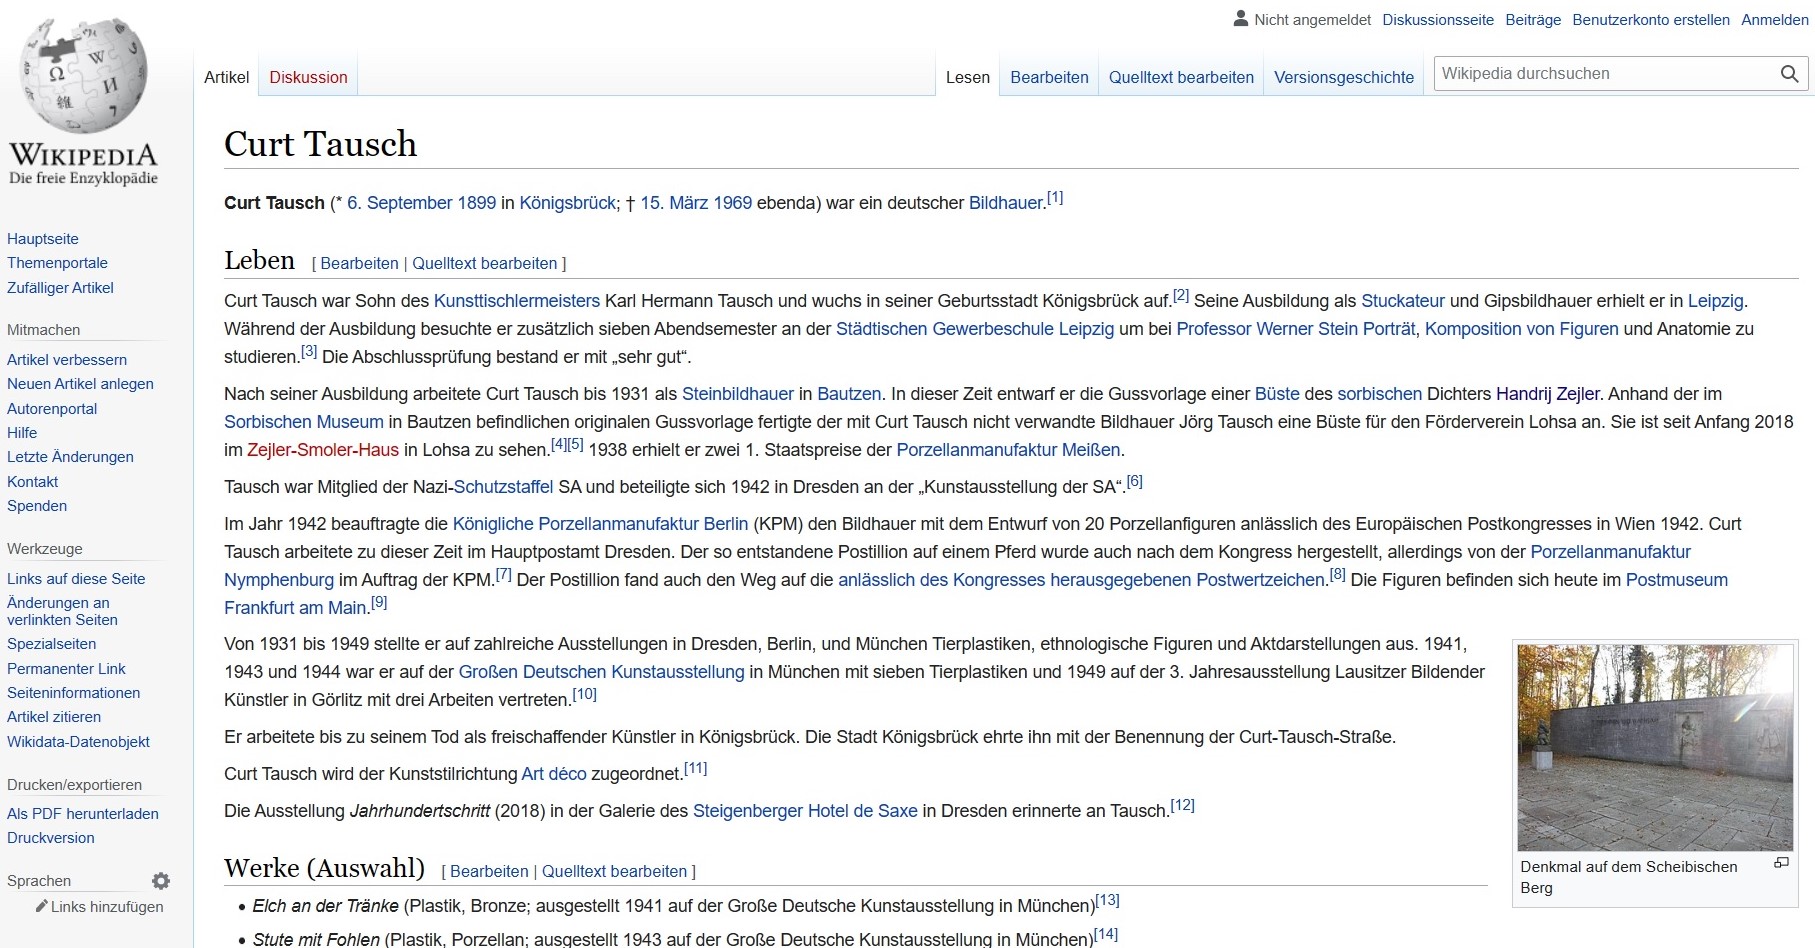Click Als PDF herunterladen

[x=83, y=813]
